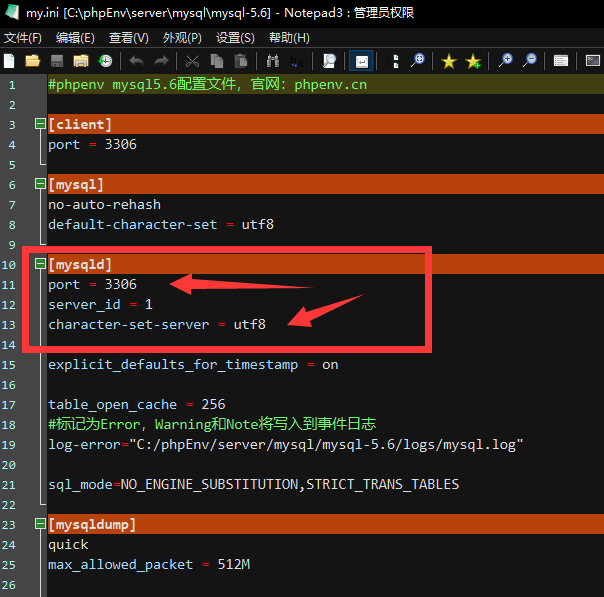Cut selection with the scissors icon
This screenshot has width=604, height=597.
(x=192, y=61)
